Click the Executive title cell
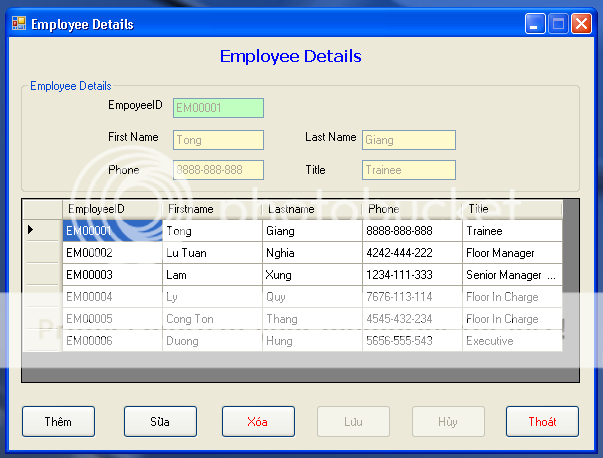Screen dimensions: 603x458 coord(512,340)
